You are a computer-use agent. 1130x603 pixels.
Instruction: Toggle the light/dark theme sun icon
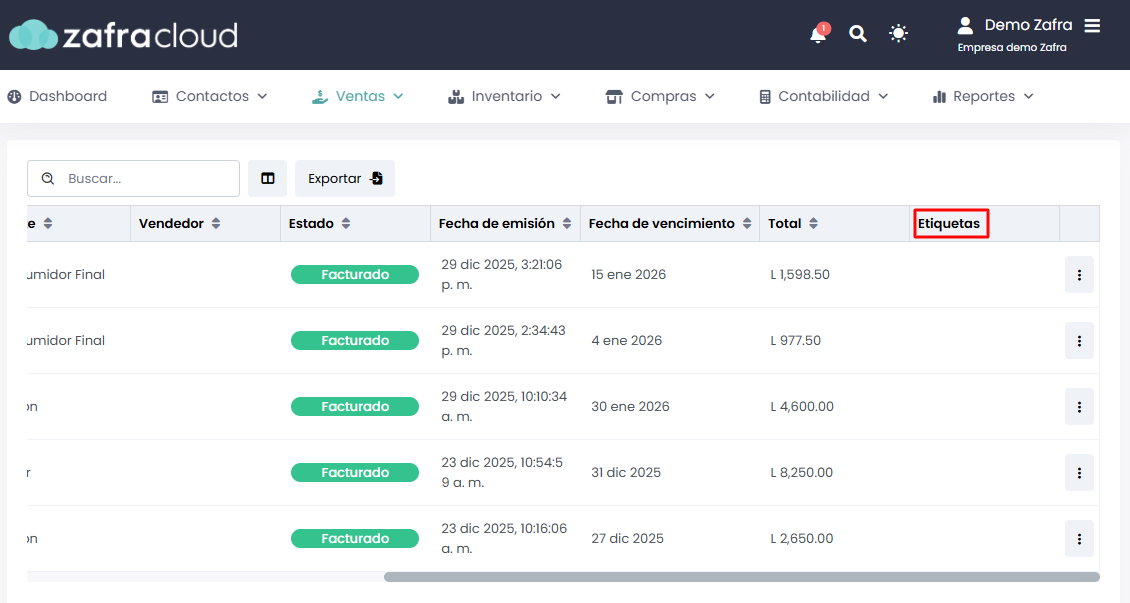(x=898, y=33)
